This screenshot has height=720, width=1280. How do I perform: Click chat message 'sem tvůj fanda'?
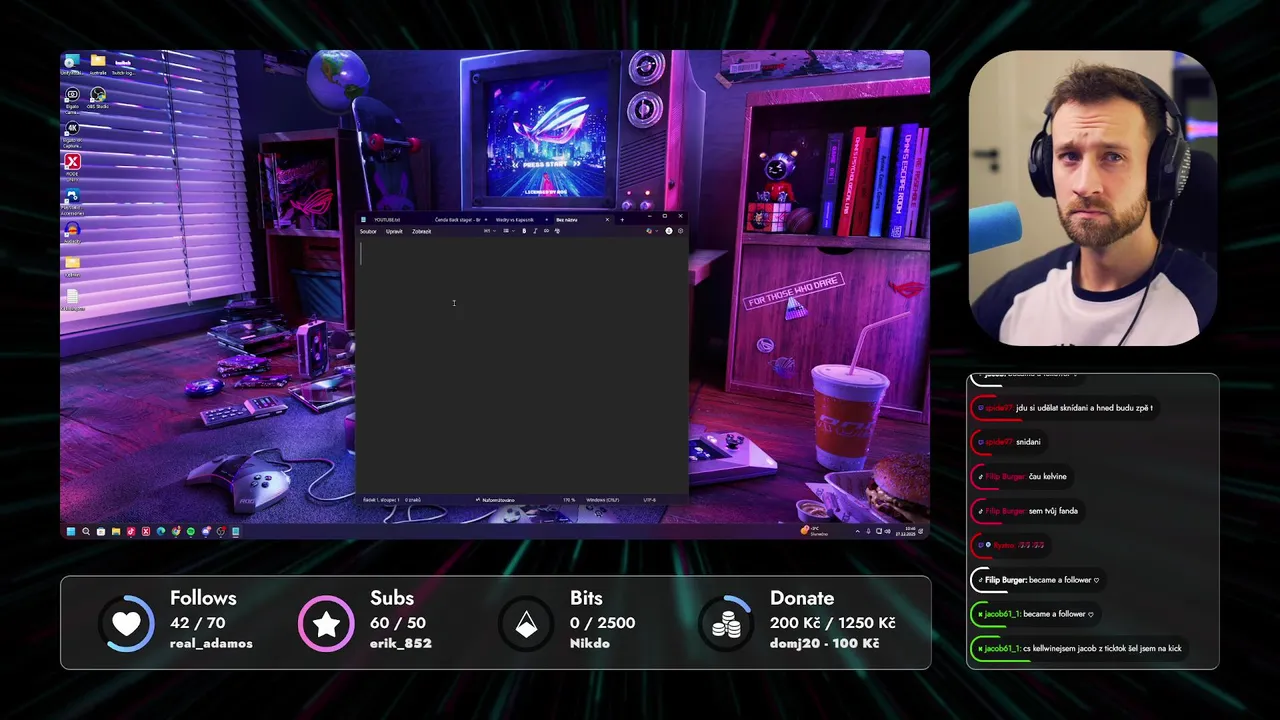point(1053,511)
